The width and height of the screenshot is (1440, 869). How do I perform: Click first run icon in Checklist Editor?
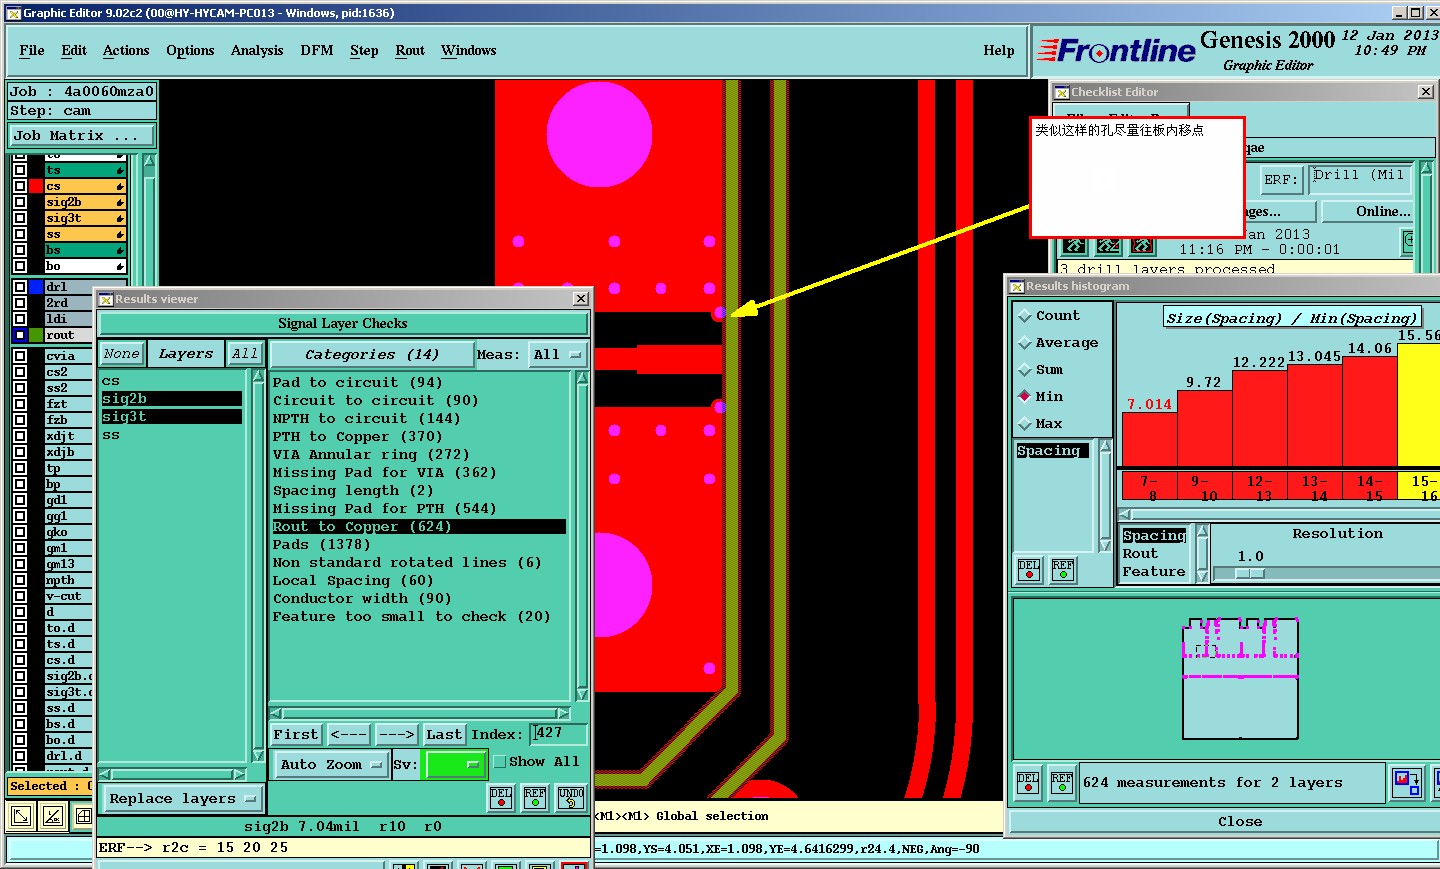[1075, 245]
